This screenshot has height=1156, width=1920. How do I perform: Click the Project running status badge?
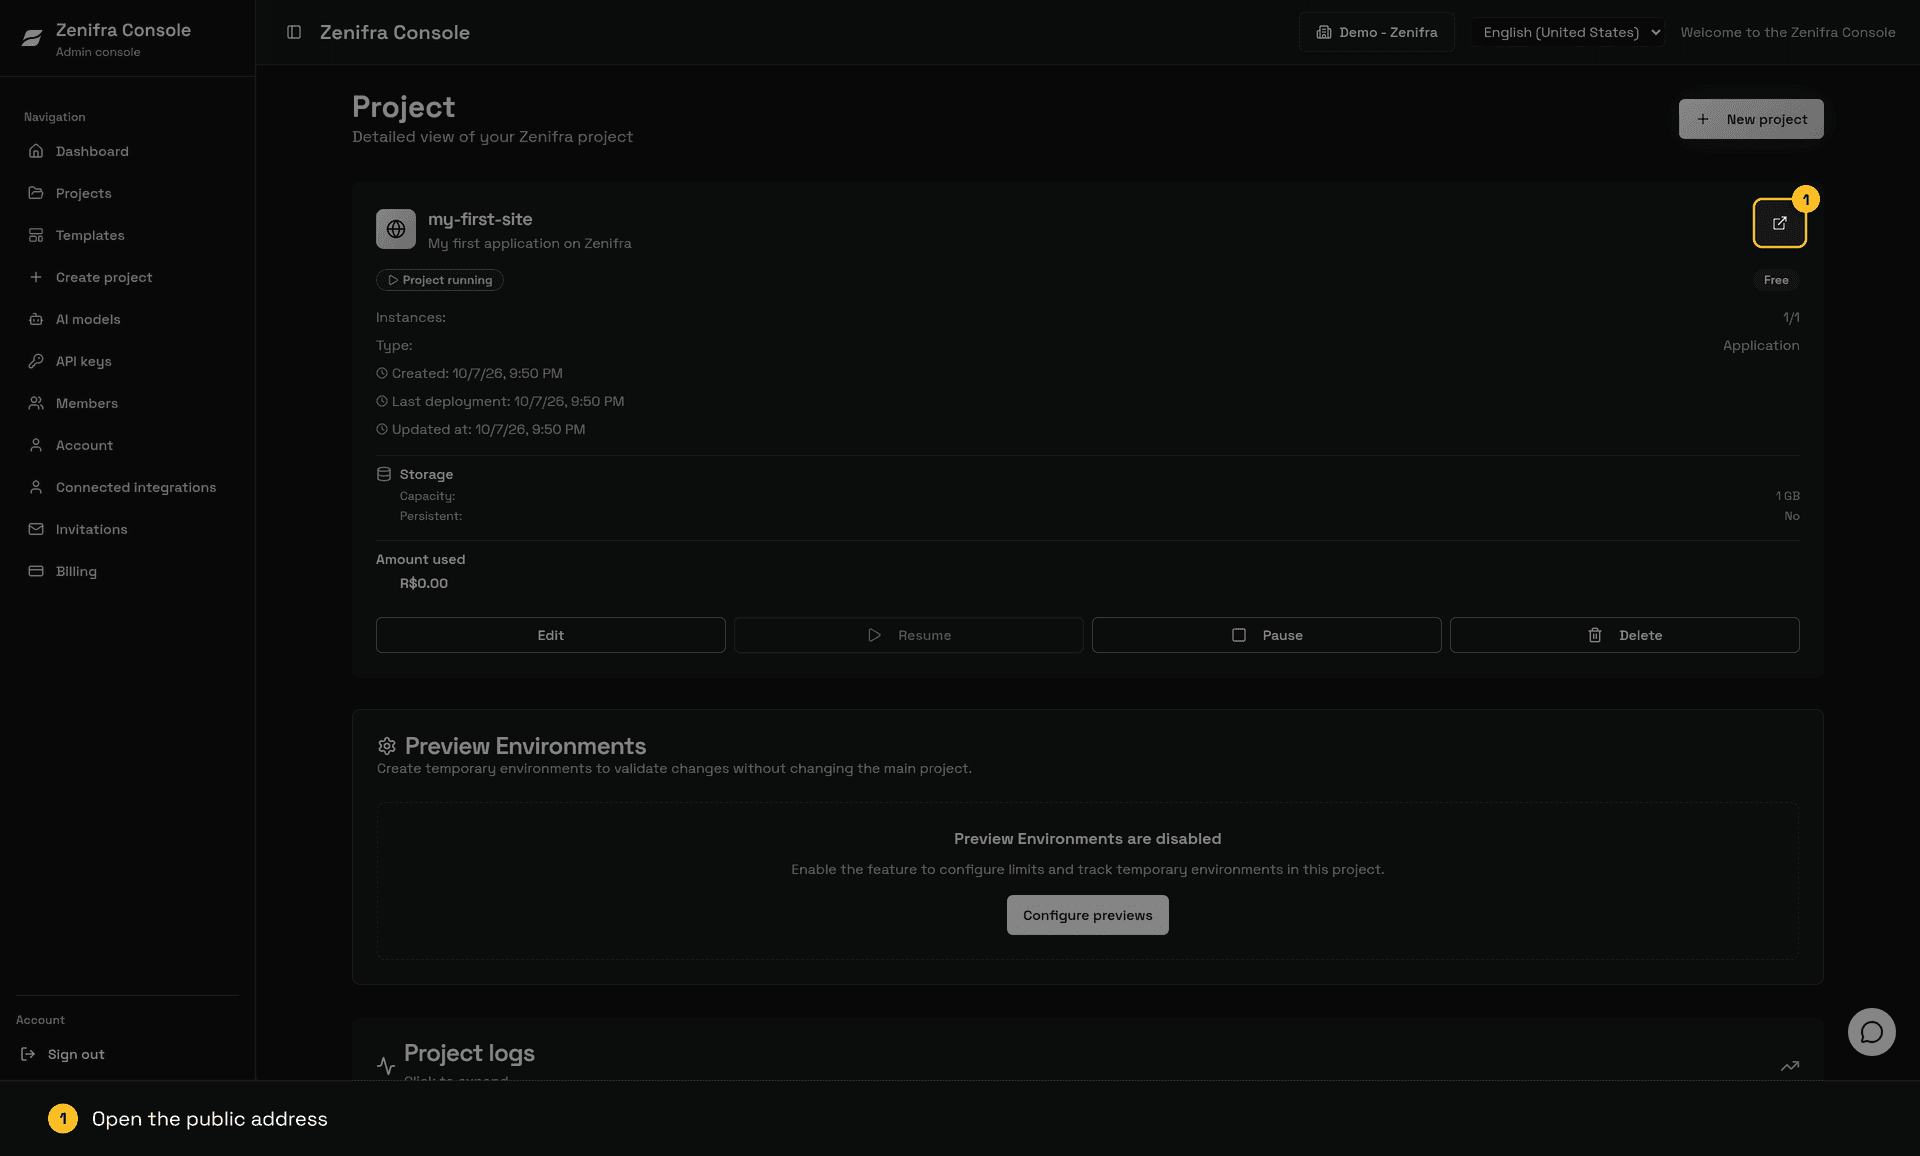[440, 280]
